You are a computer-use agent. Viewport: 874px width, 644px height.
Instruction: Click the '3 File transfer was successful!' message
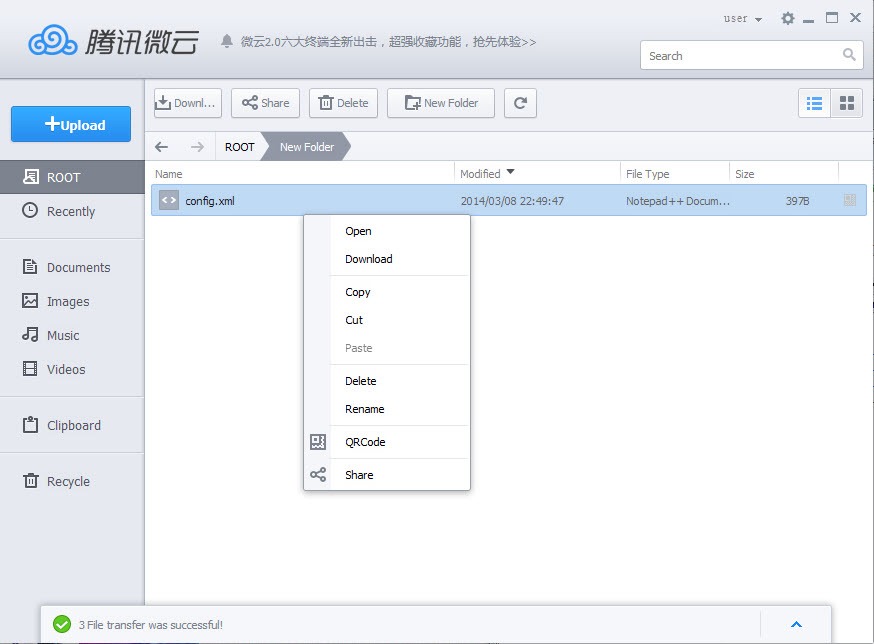(x=150, y=625)
